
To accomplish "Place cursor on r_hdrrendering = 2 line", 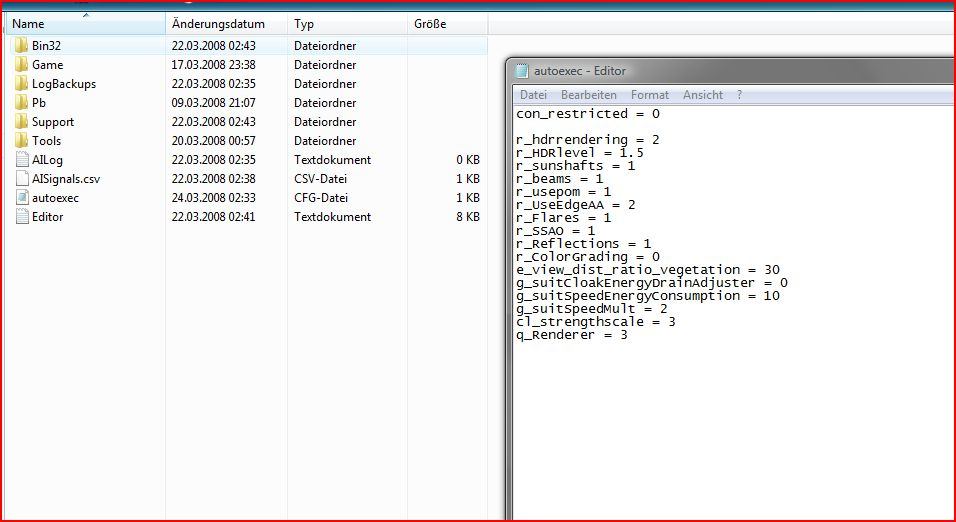I will pyautogui.click(x=588, y=140).
